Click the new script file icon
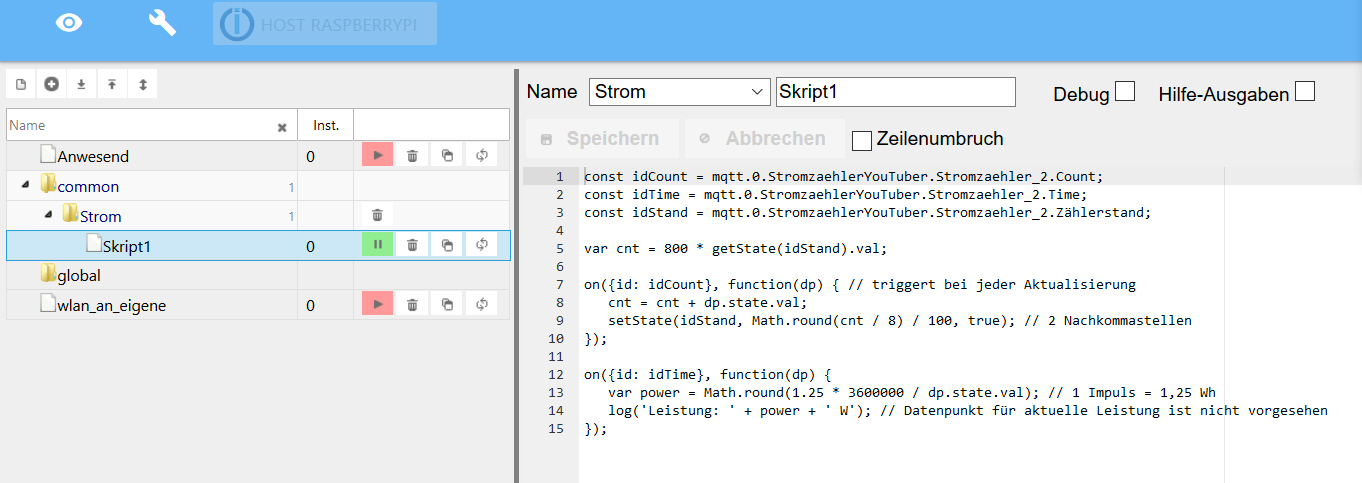This screenshot has height=483, width=1362. tap(21, 85)
